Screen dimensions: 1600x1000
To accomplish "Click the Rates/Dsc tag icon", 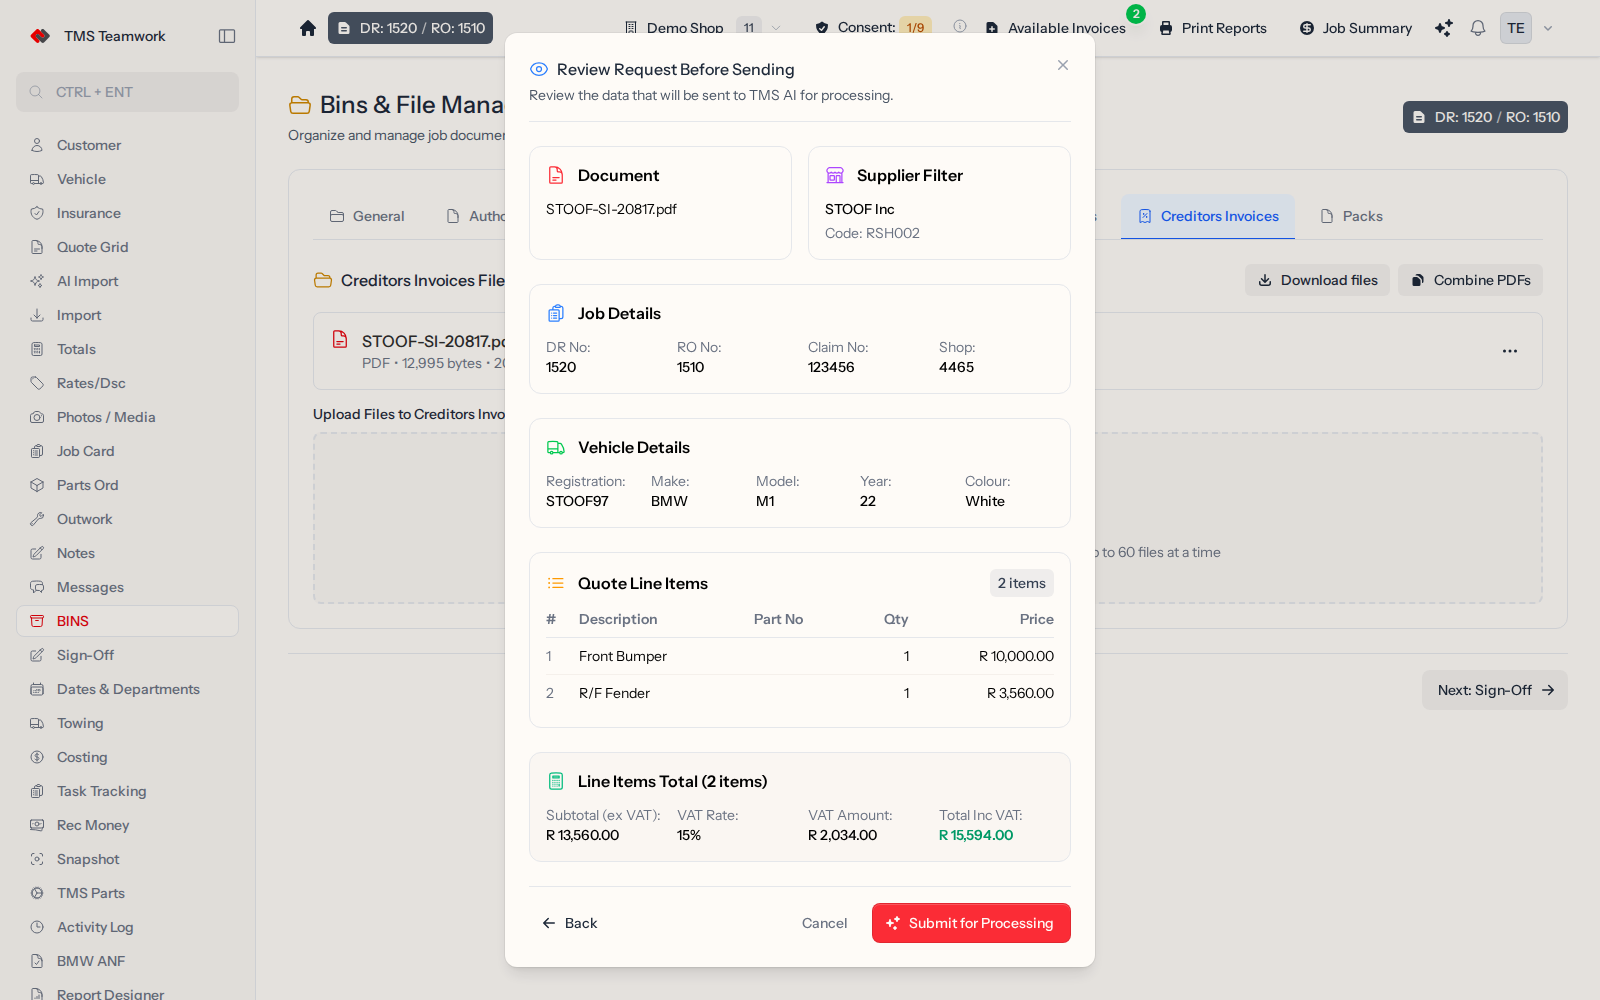I will 37,383.
